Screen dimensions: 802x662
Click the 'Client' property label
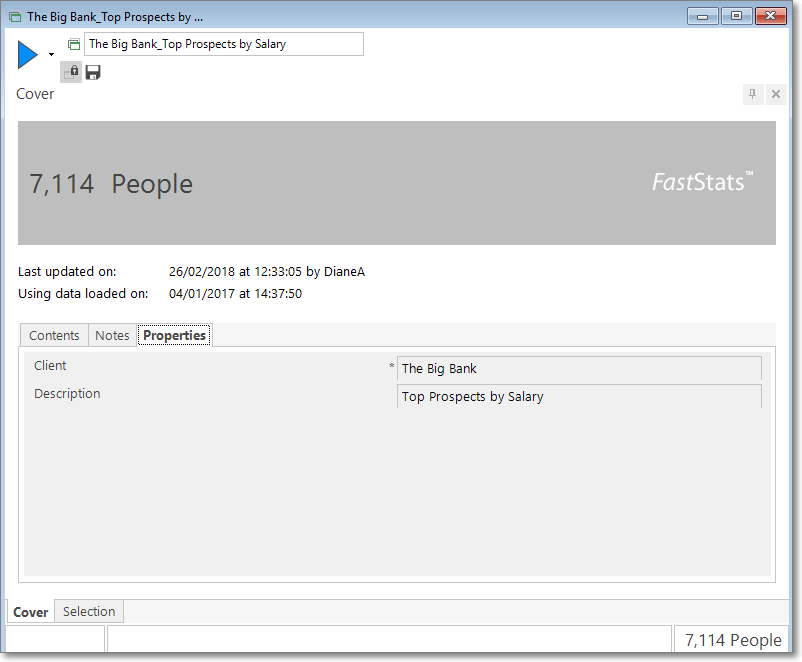click(50, 366)
